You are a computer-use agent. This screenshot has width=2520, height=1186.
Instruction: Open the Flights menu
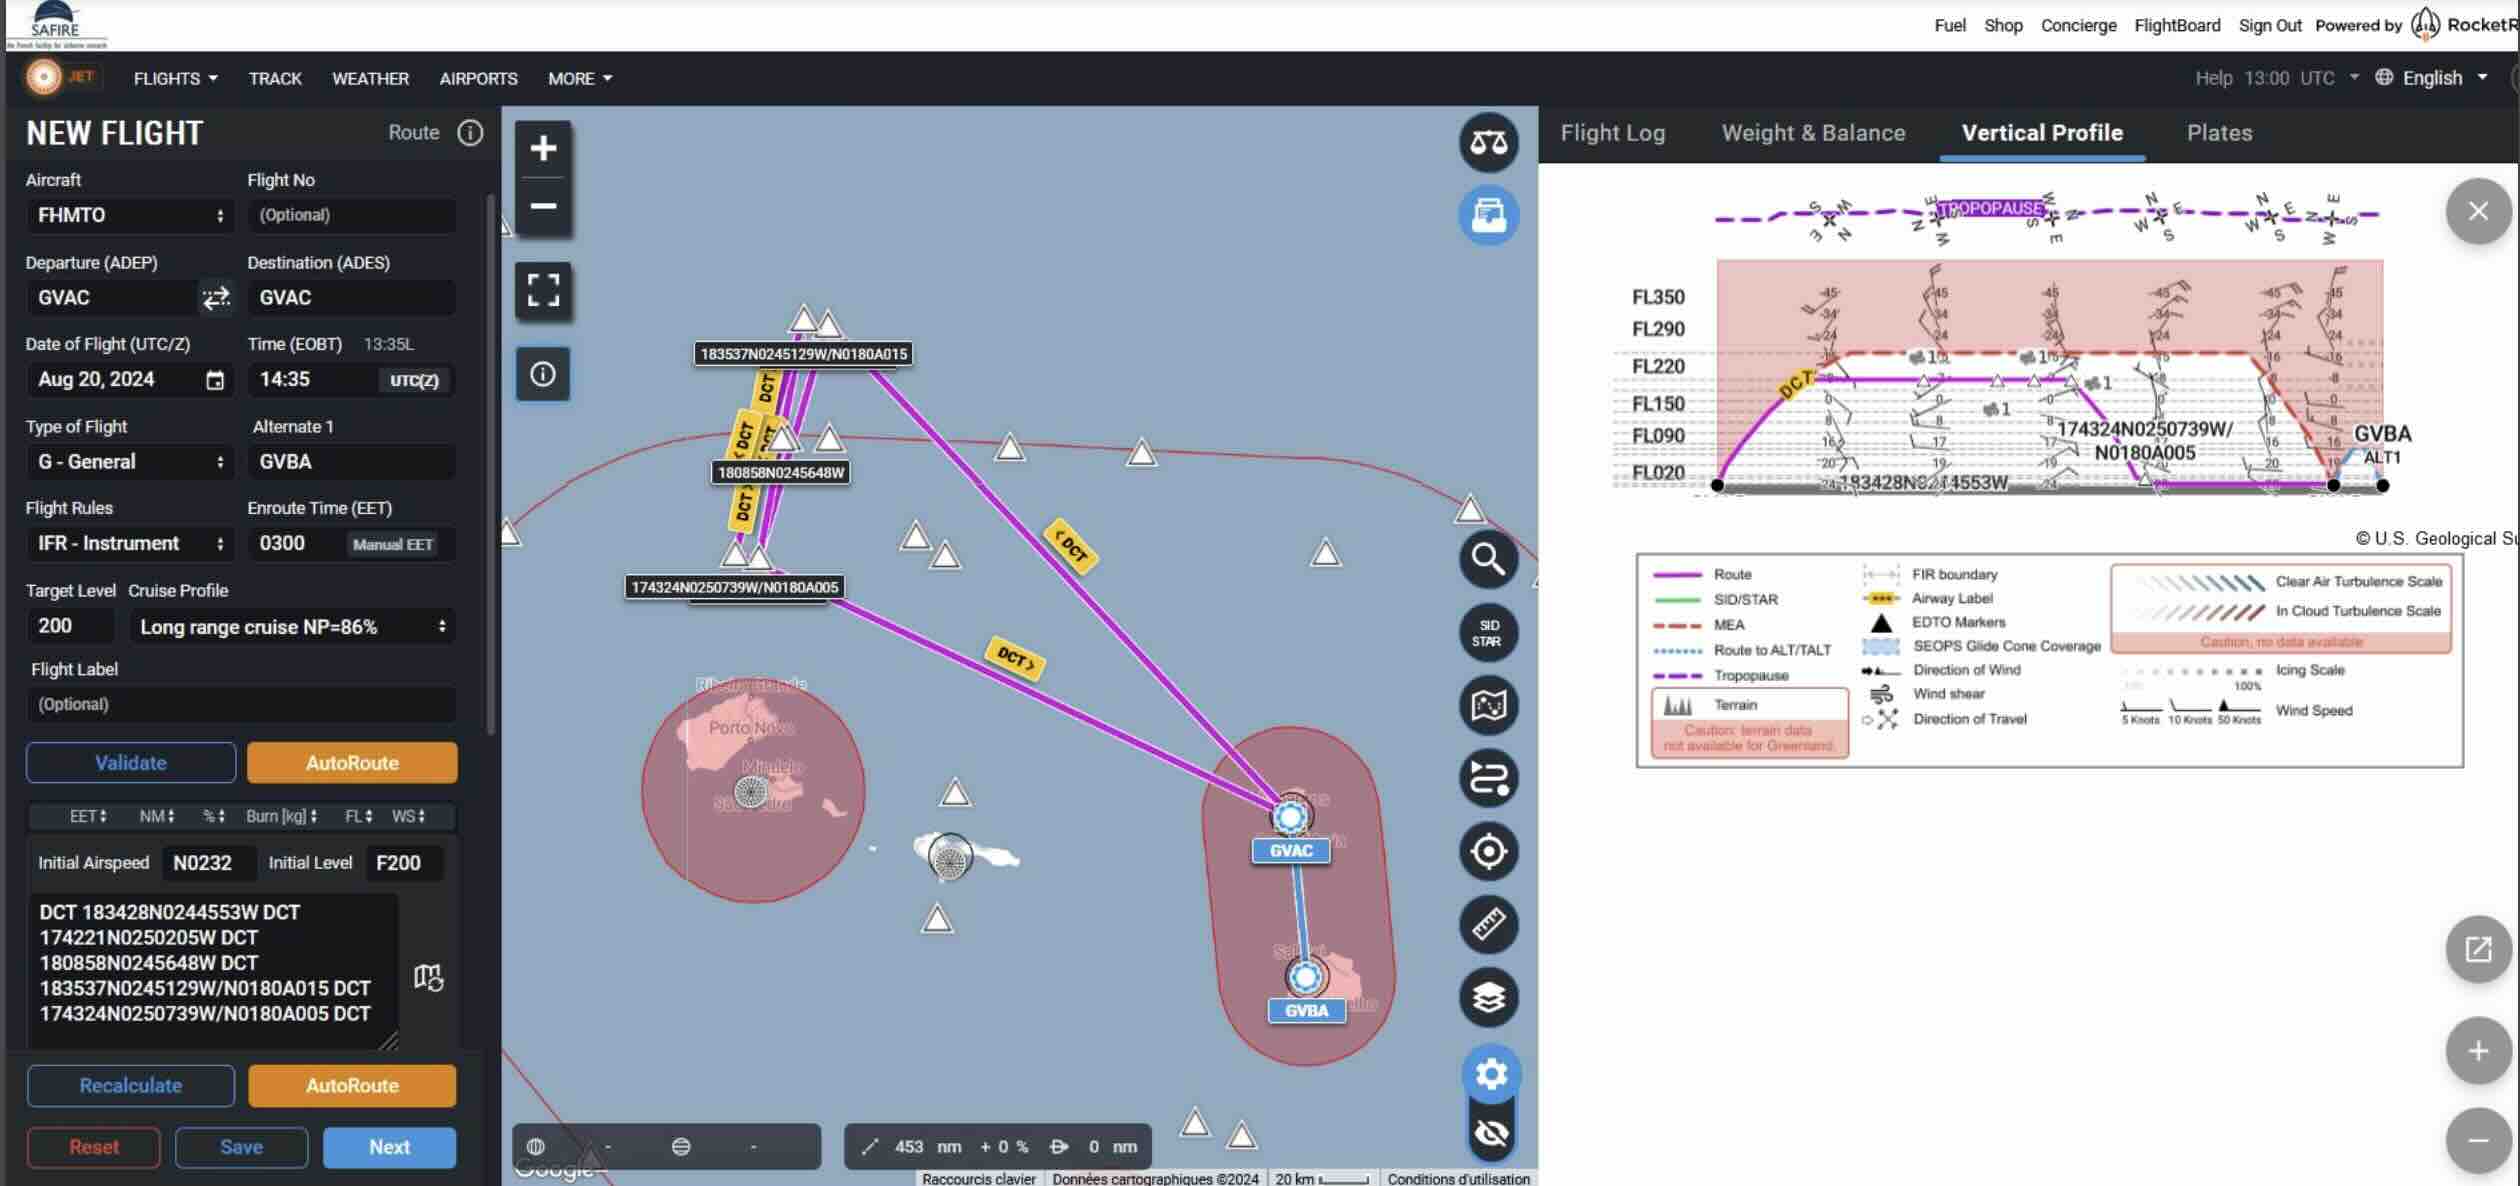point(174,77)
